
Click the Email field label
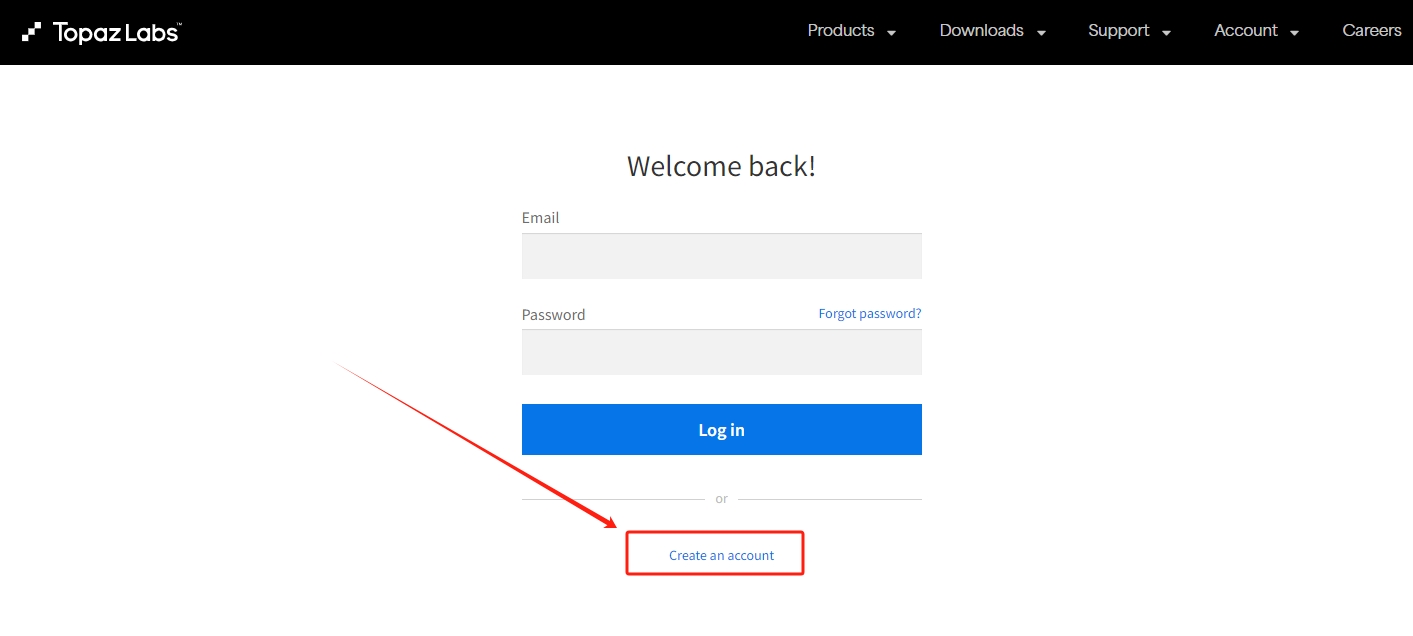[x=540, y=218]
